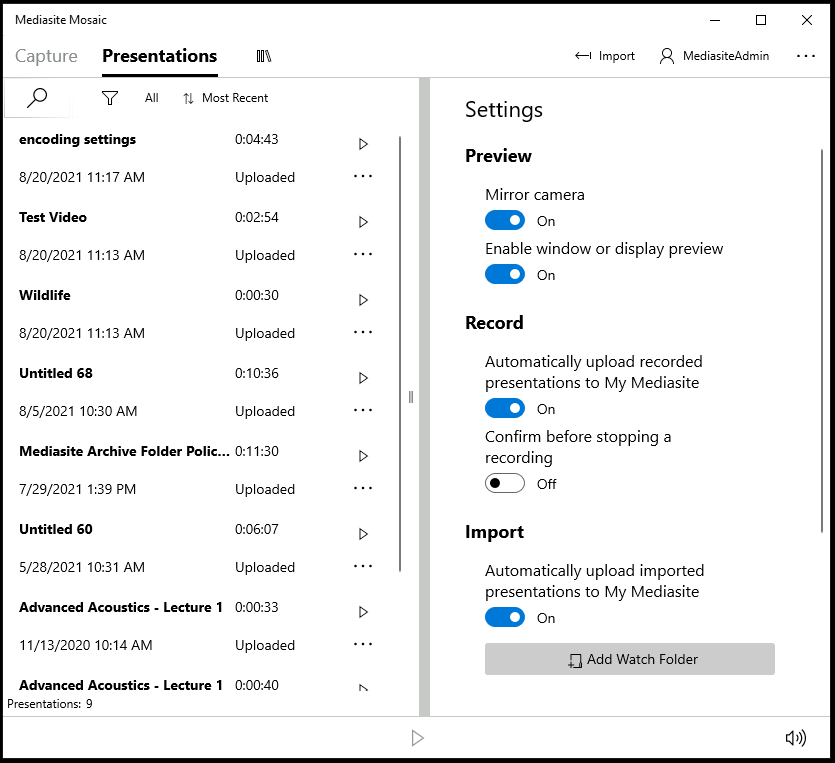
Task: Open the All filter dropdown
Action: pyautogui.click(x=152, y=98)
